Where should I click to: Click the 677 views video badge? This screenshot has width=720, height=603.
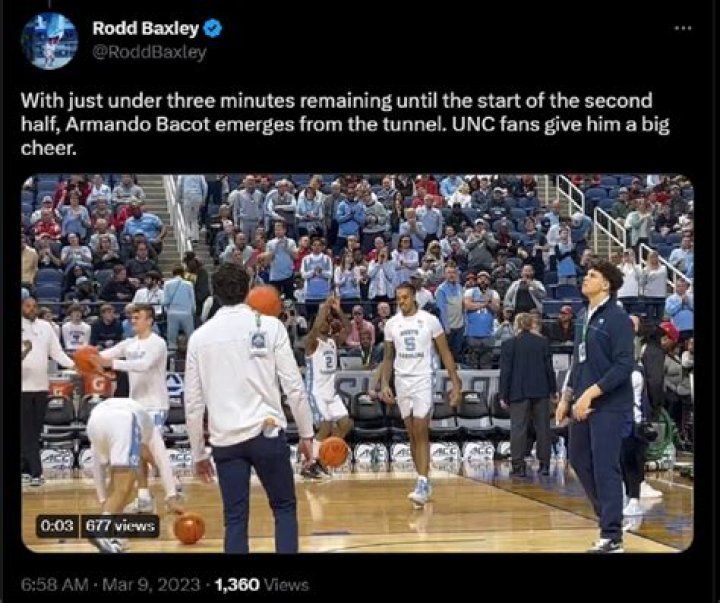120,525
